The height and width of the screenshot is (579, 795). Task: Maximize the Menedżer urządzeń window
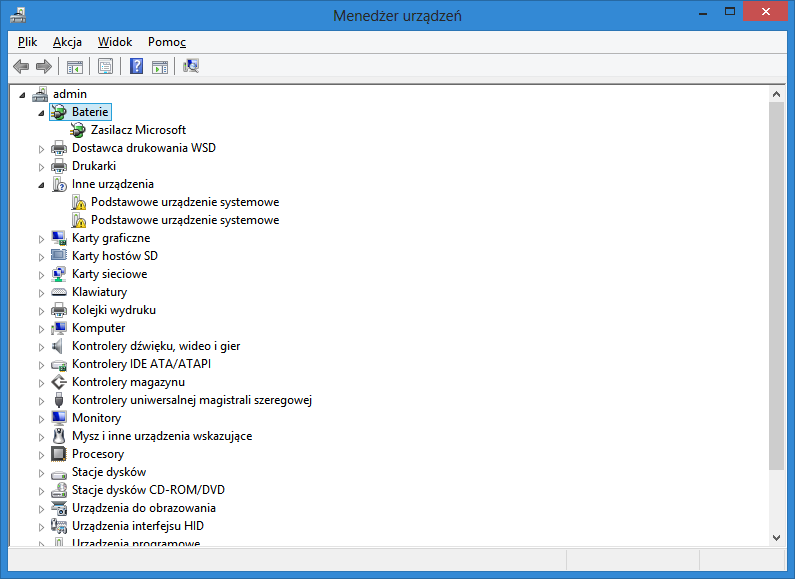(x=730, y=12)
